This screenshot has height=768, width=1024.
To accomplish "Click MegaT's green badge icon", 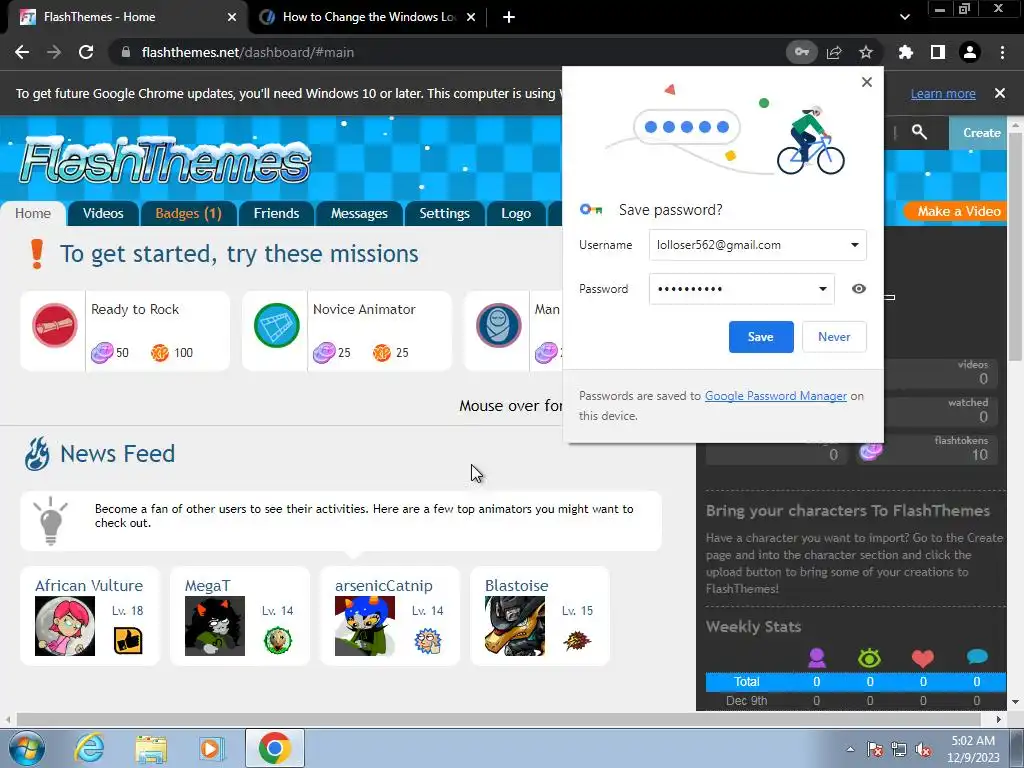I will pos(278,641).
